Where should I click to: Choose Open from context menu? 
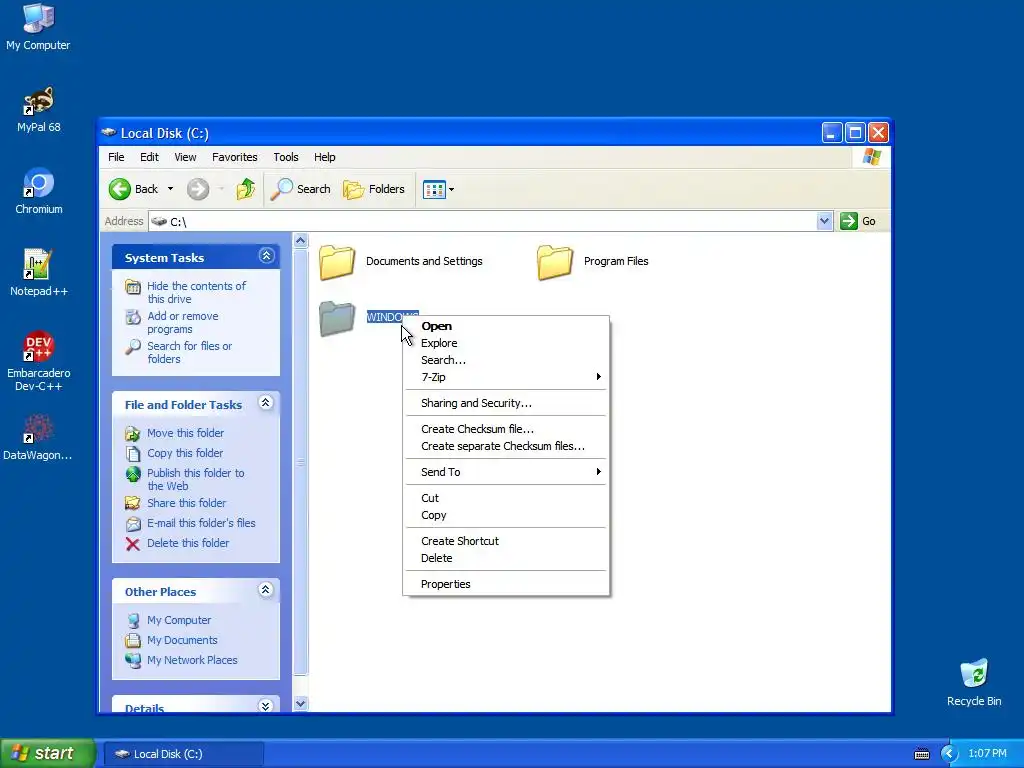pos(506,327)
